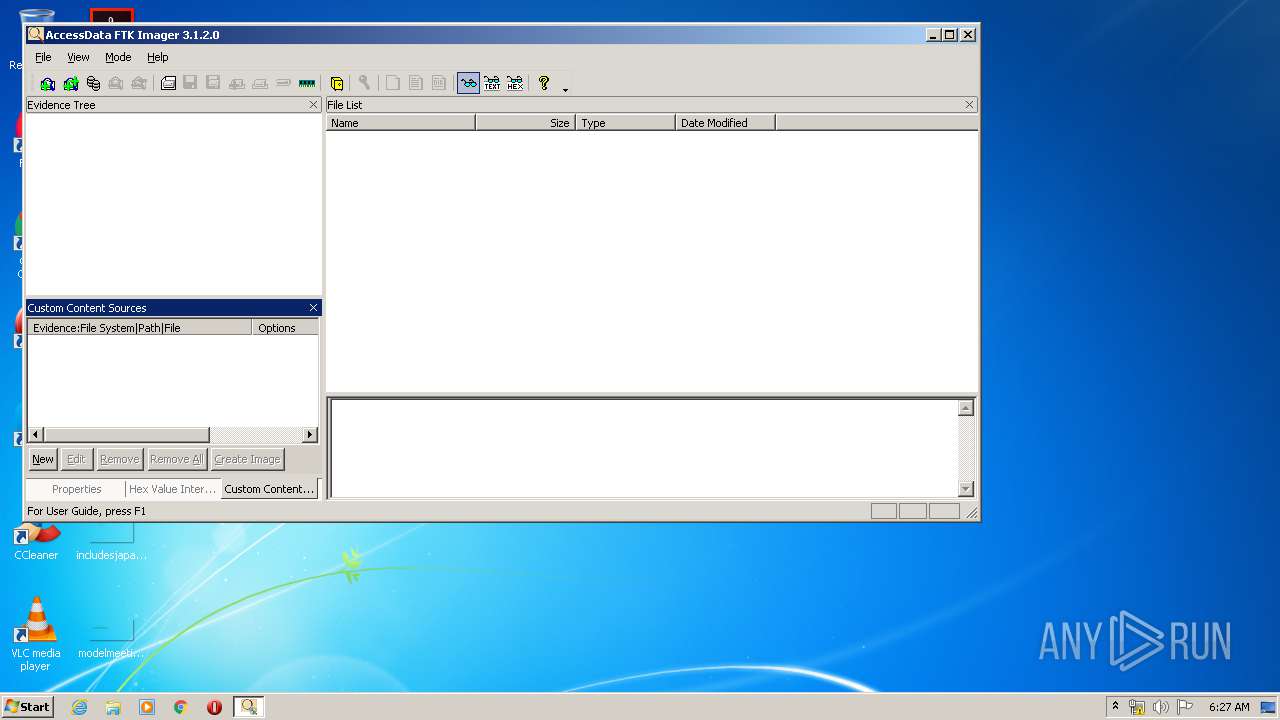
Task: Click the Capture Memory chip icon
Action: 307,83
